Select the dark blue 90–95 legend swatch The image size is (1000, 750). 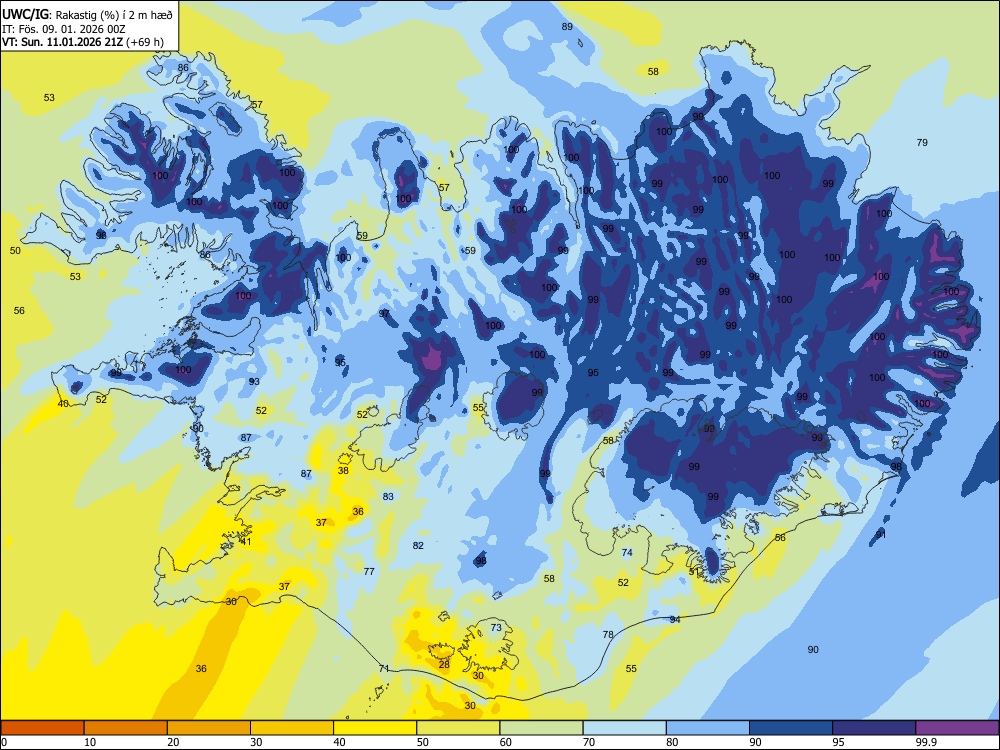(791, 728)
